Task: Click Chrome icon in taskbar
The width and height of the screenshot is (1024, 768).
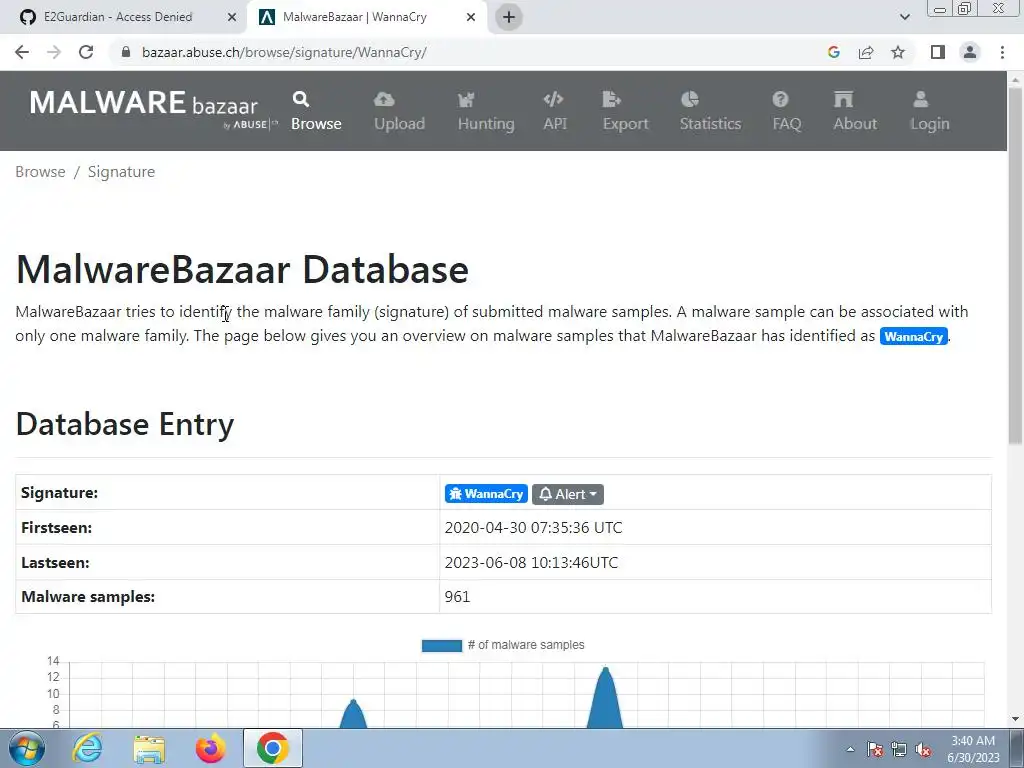Action: [273, 748]
